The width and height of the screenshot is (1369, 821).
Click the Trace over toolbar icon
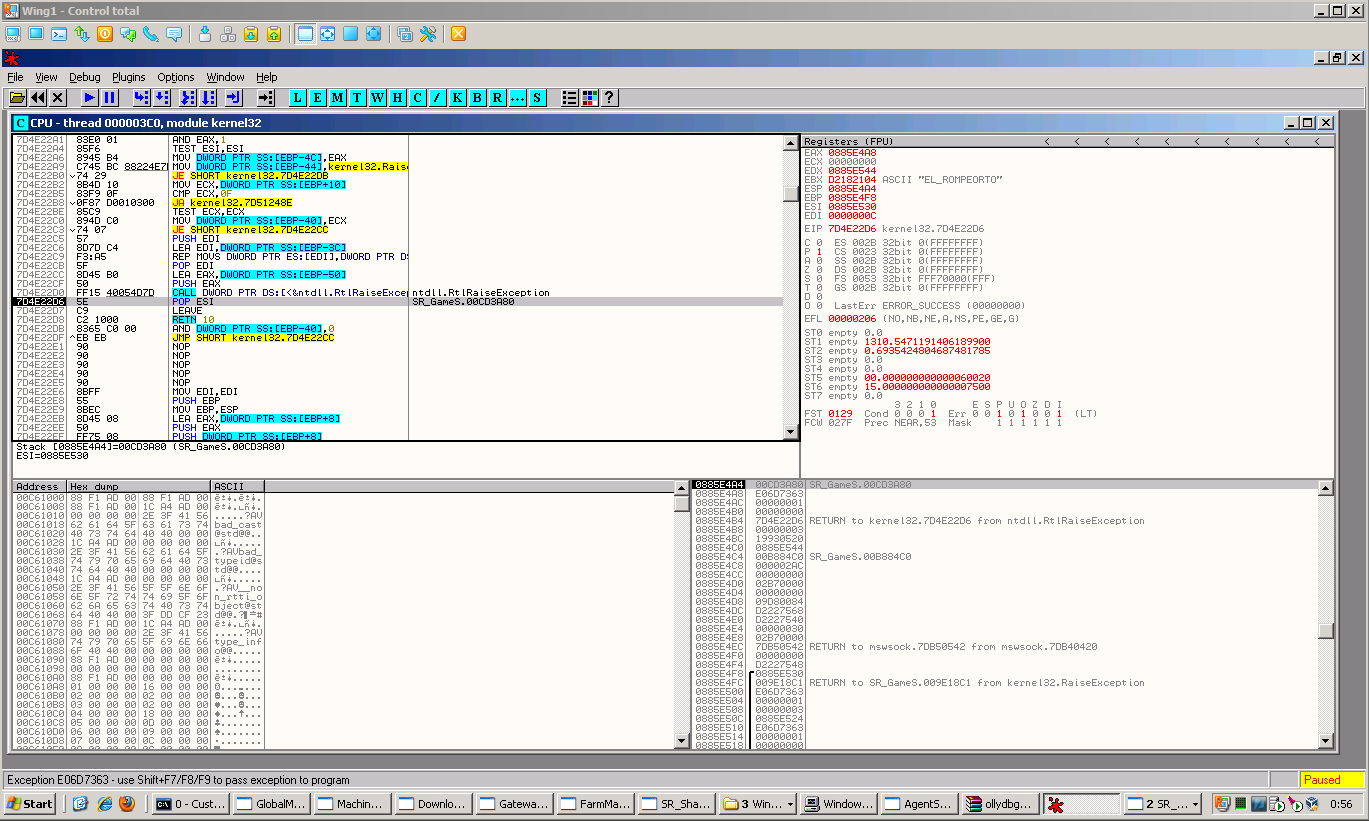click(x=208, y=97)
